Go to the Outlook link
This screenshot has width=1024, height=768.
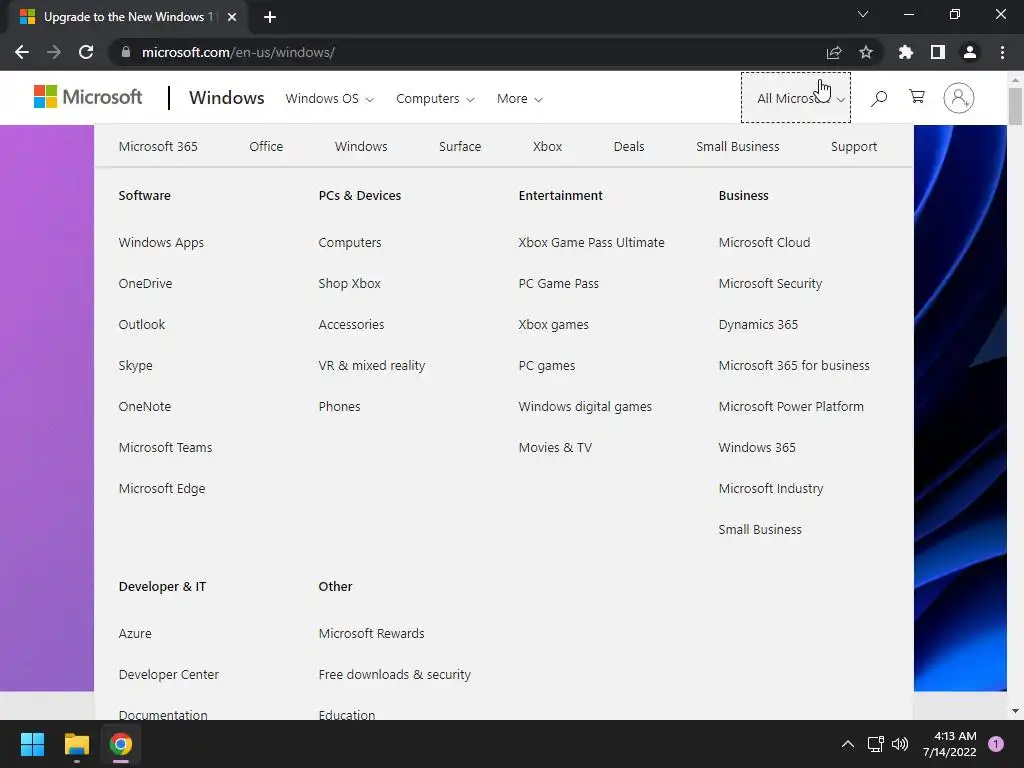142,325
